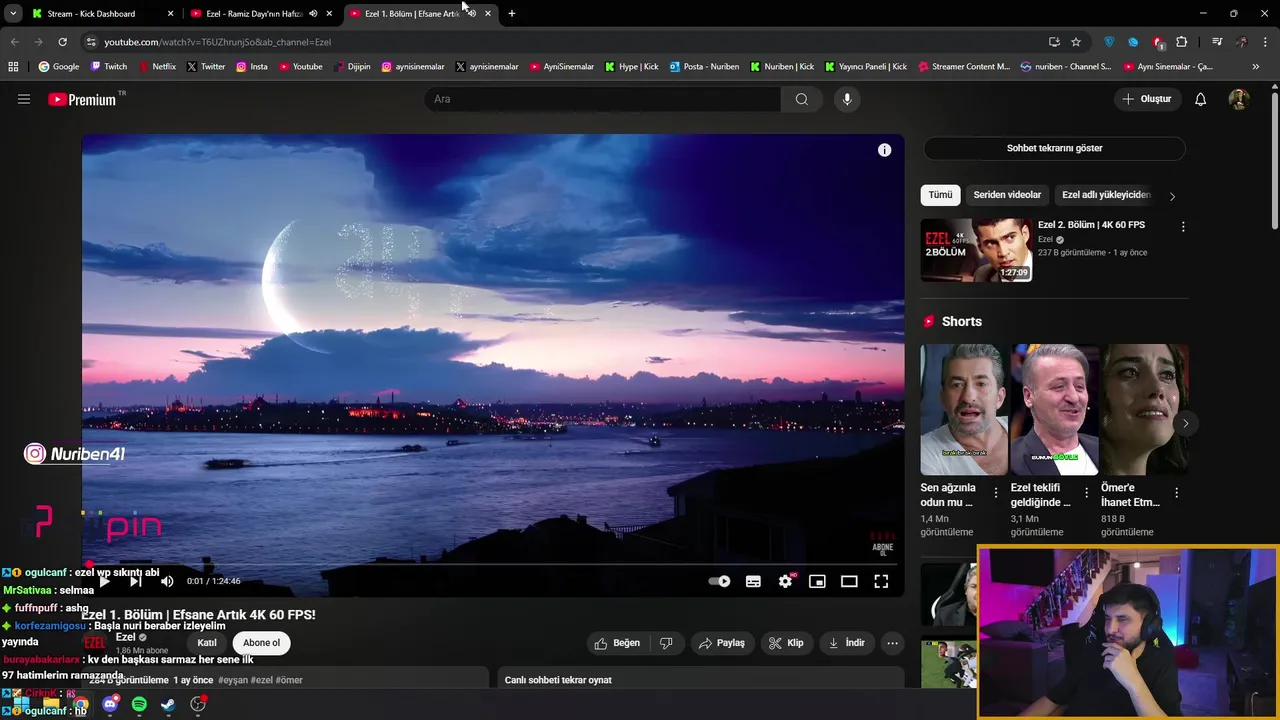Open the Hype | Kick bookmark

point(631,67)
